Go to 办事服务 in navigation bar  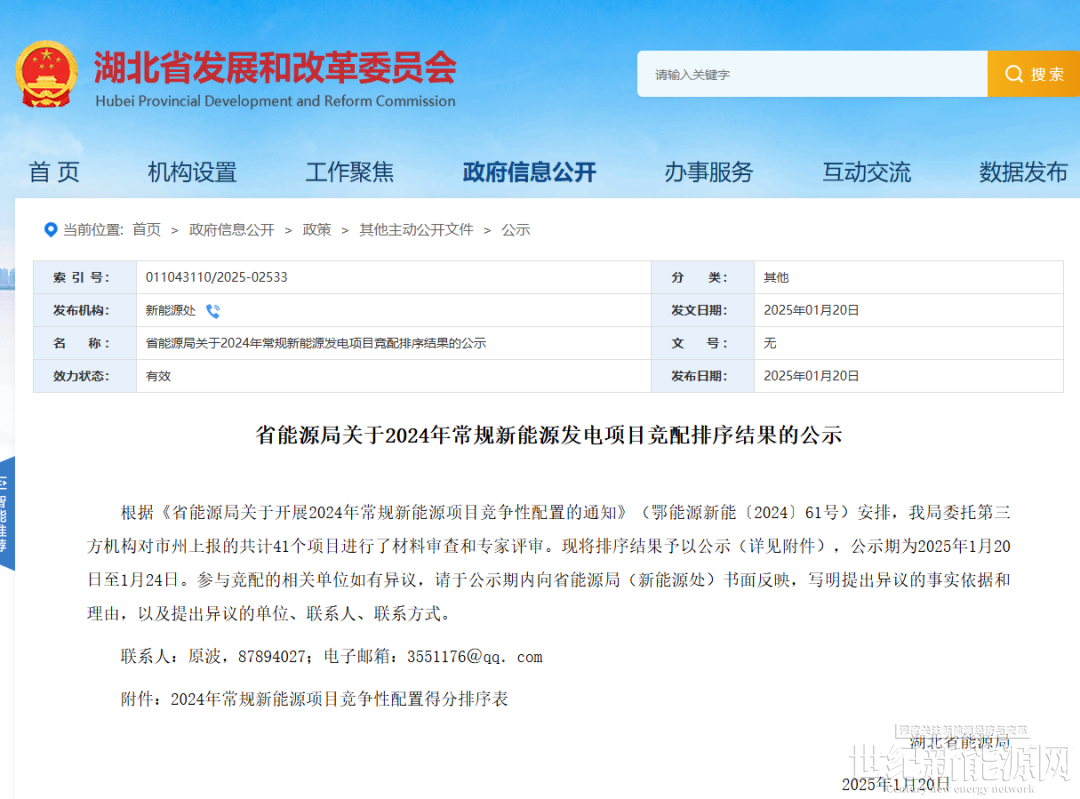click(x=709, y=172)
